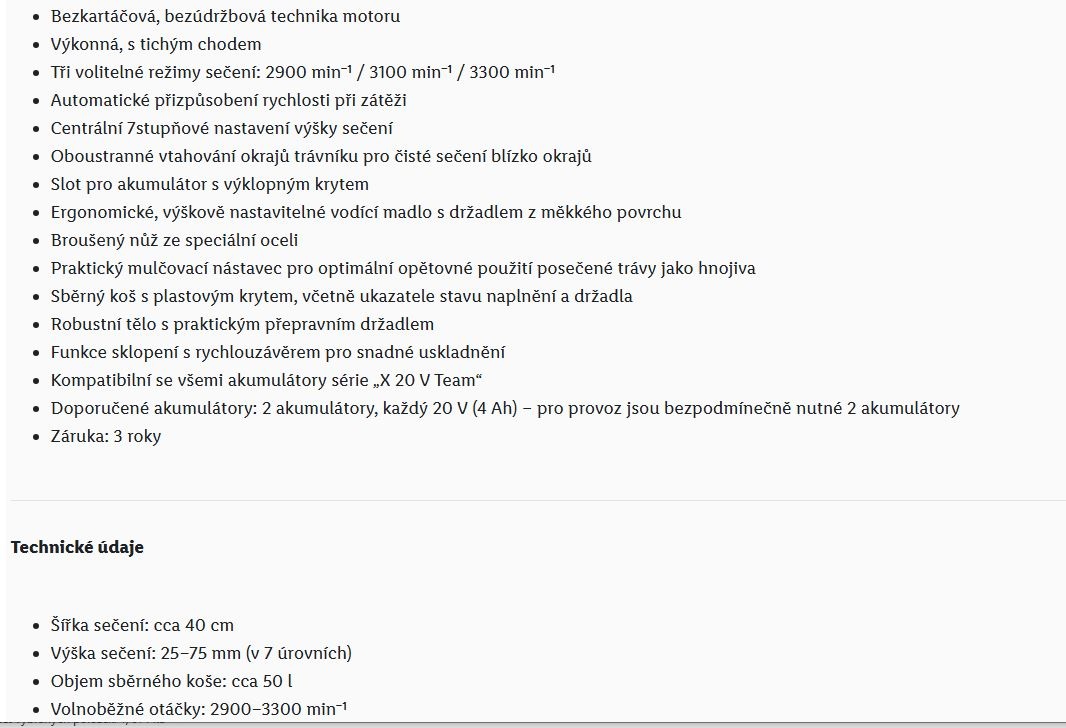Click the 'Tři volitelné režimy sečení' line

coord(303,72)
